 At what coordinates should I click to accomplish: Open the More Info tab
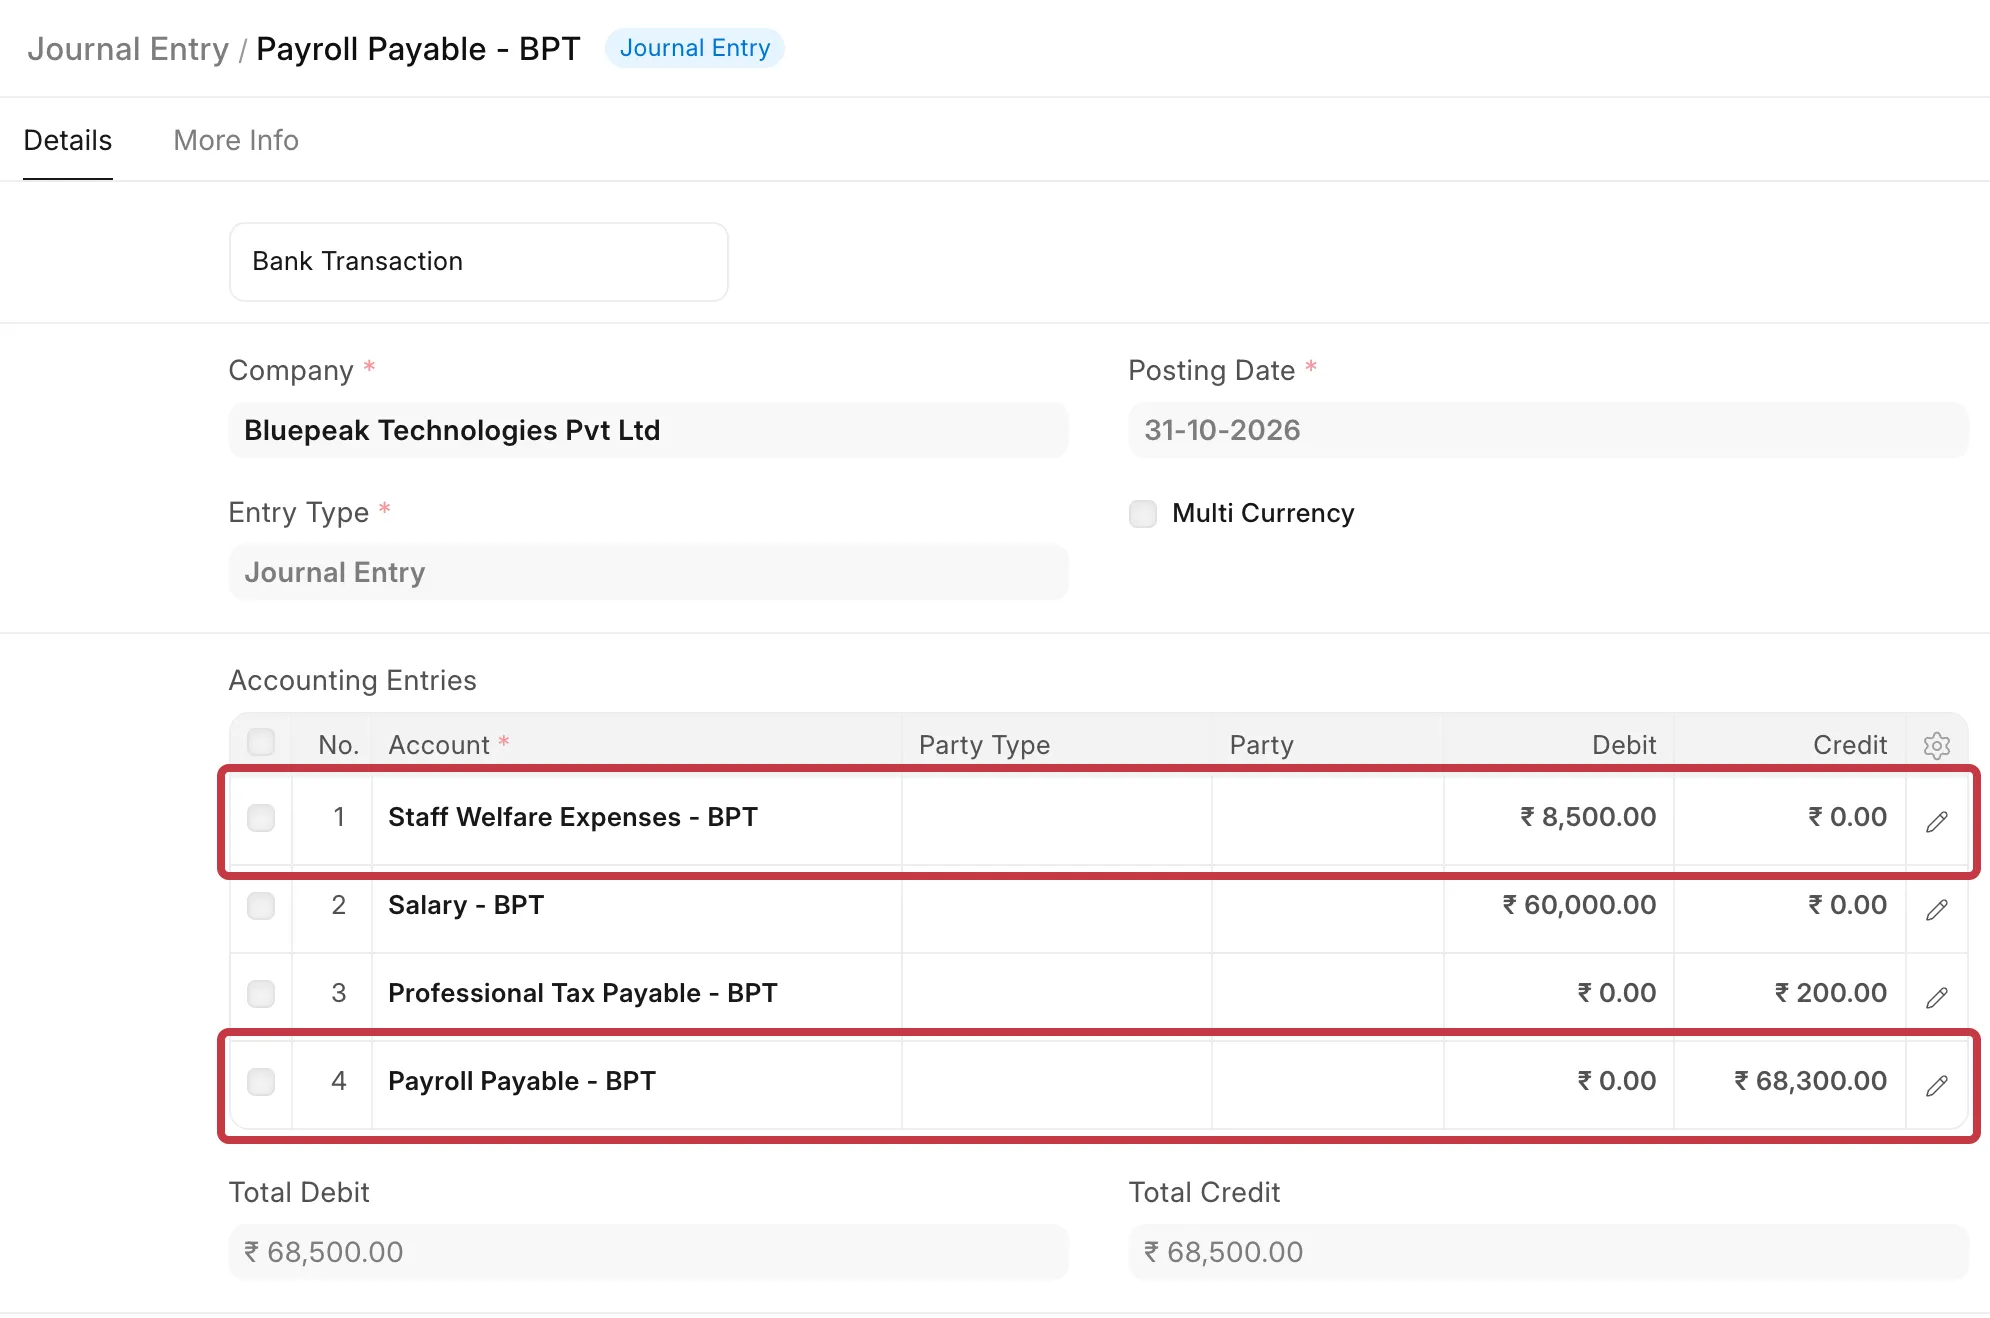(236, 140)
